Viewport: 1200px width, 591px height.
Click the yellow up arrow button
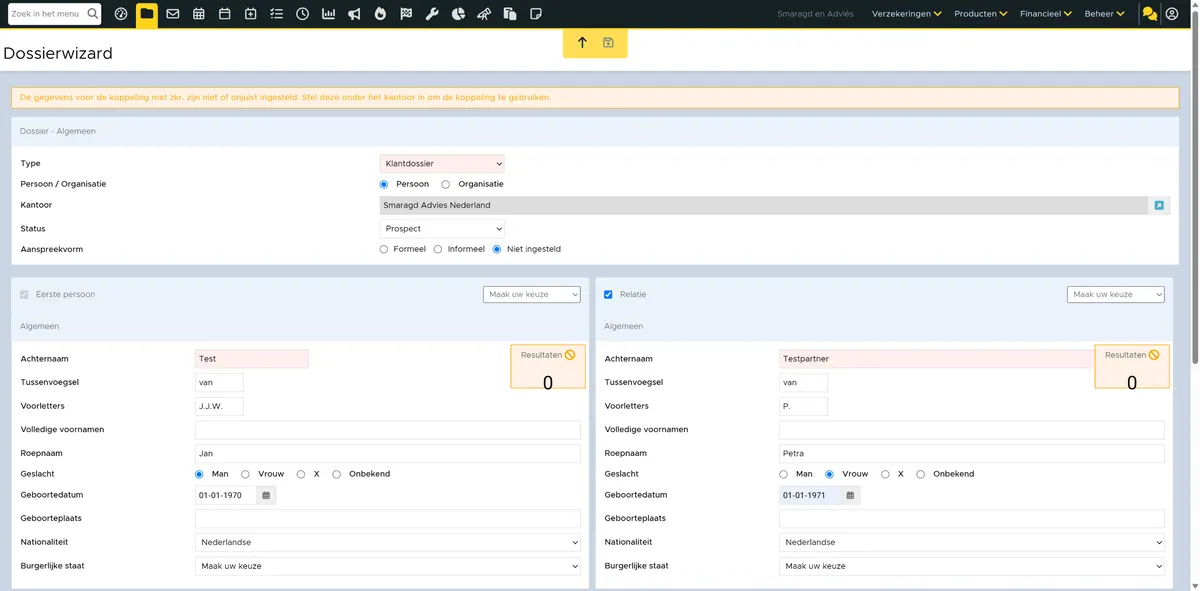[583, 43]
